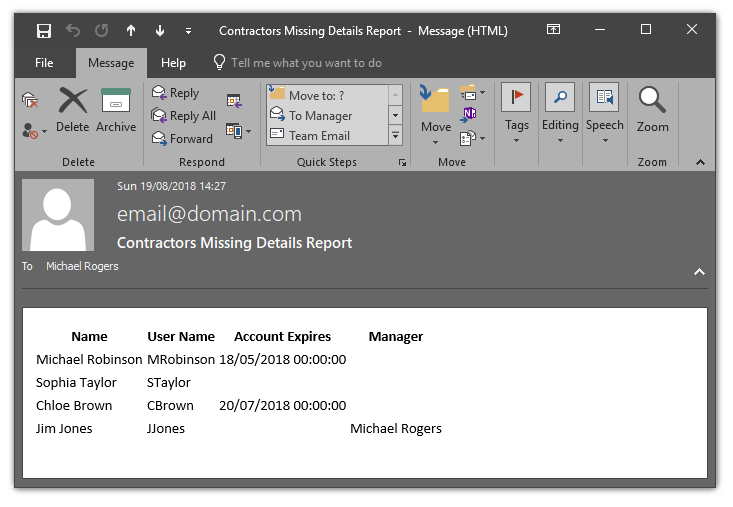Open the File menu
The image size is (733, 507).
(x=44, y=63)
